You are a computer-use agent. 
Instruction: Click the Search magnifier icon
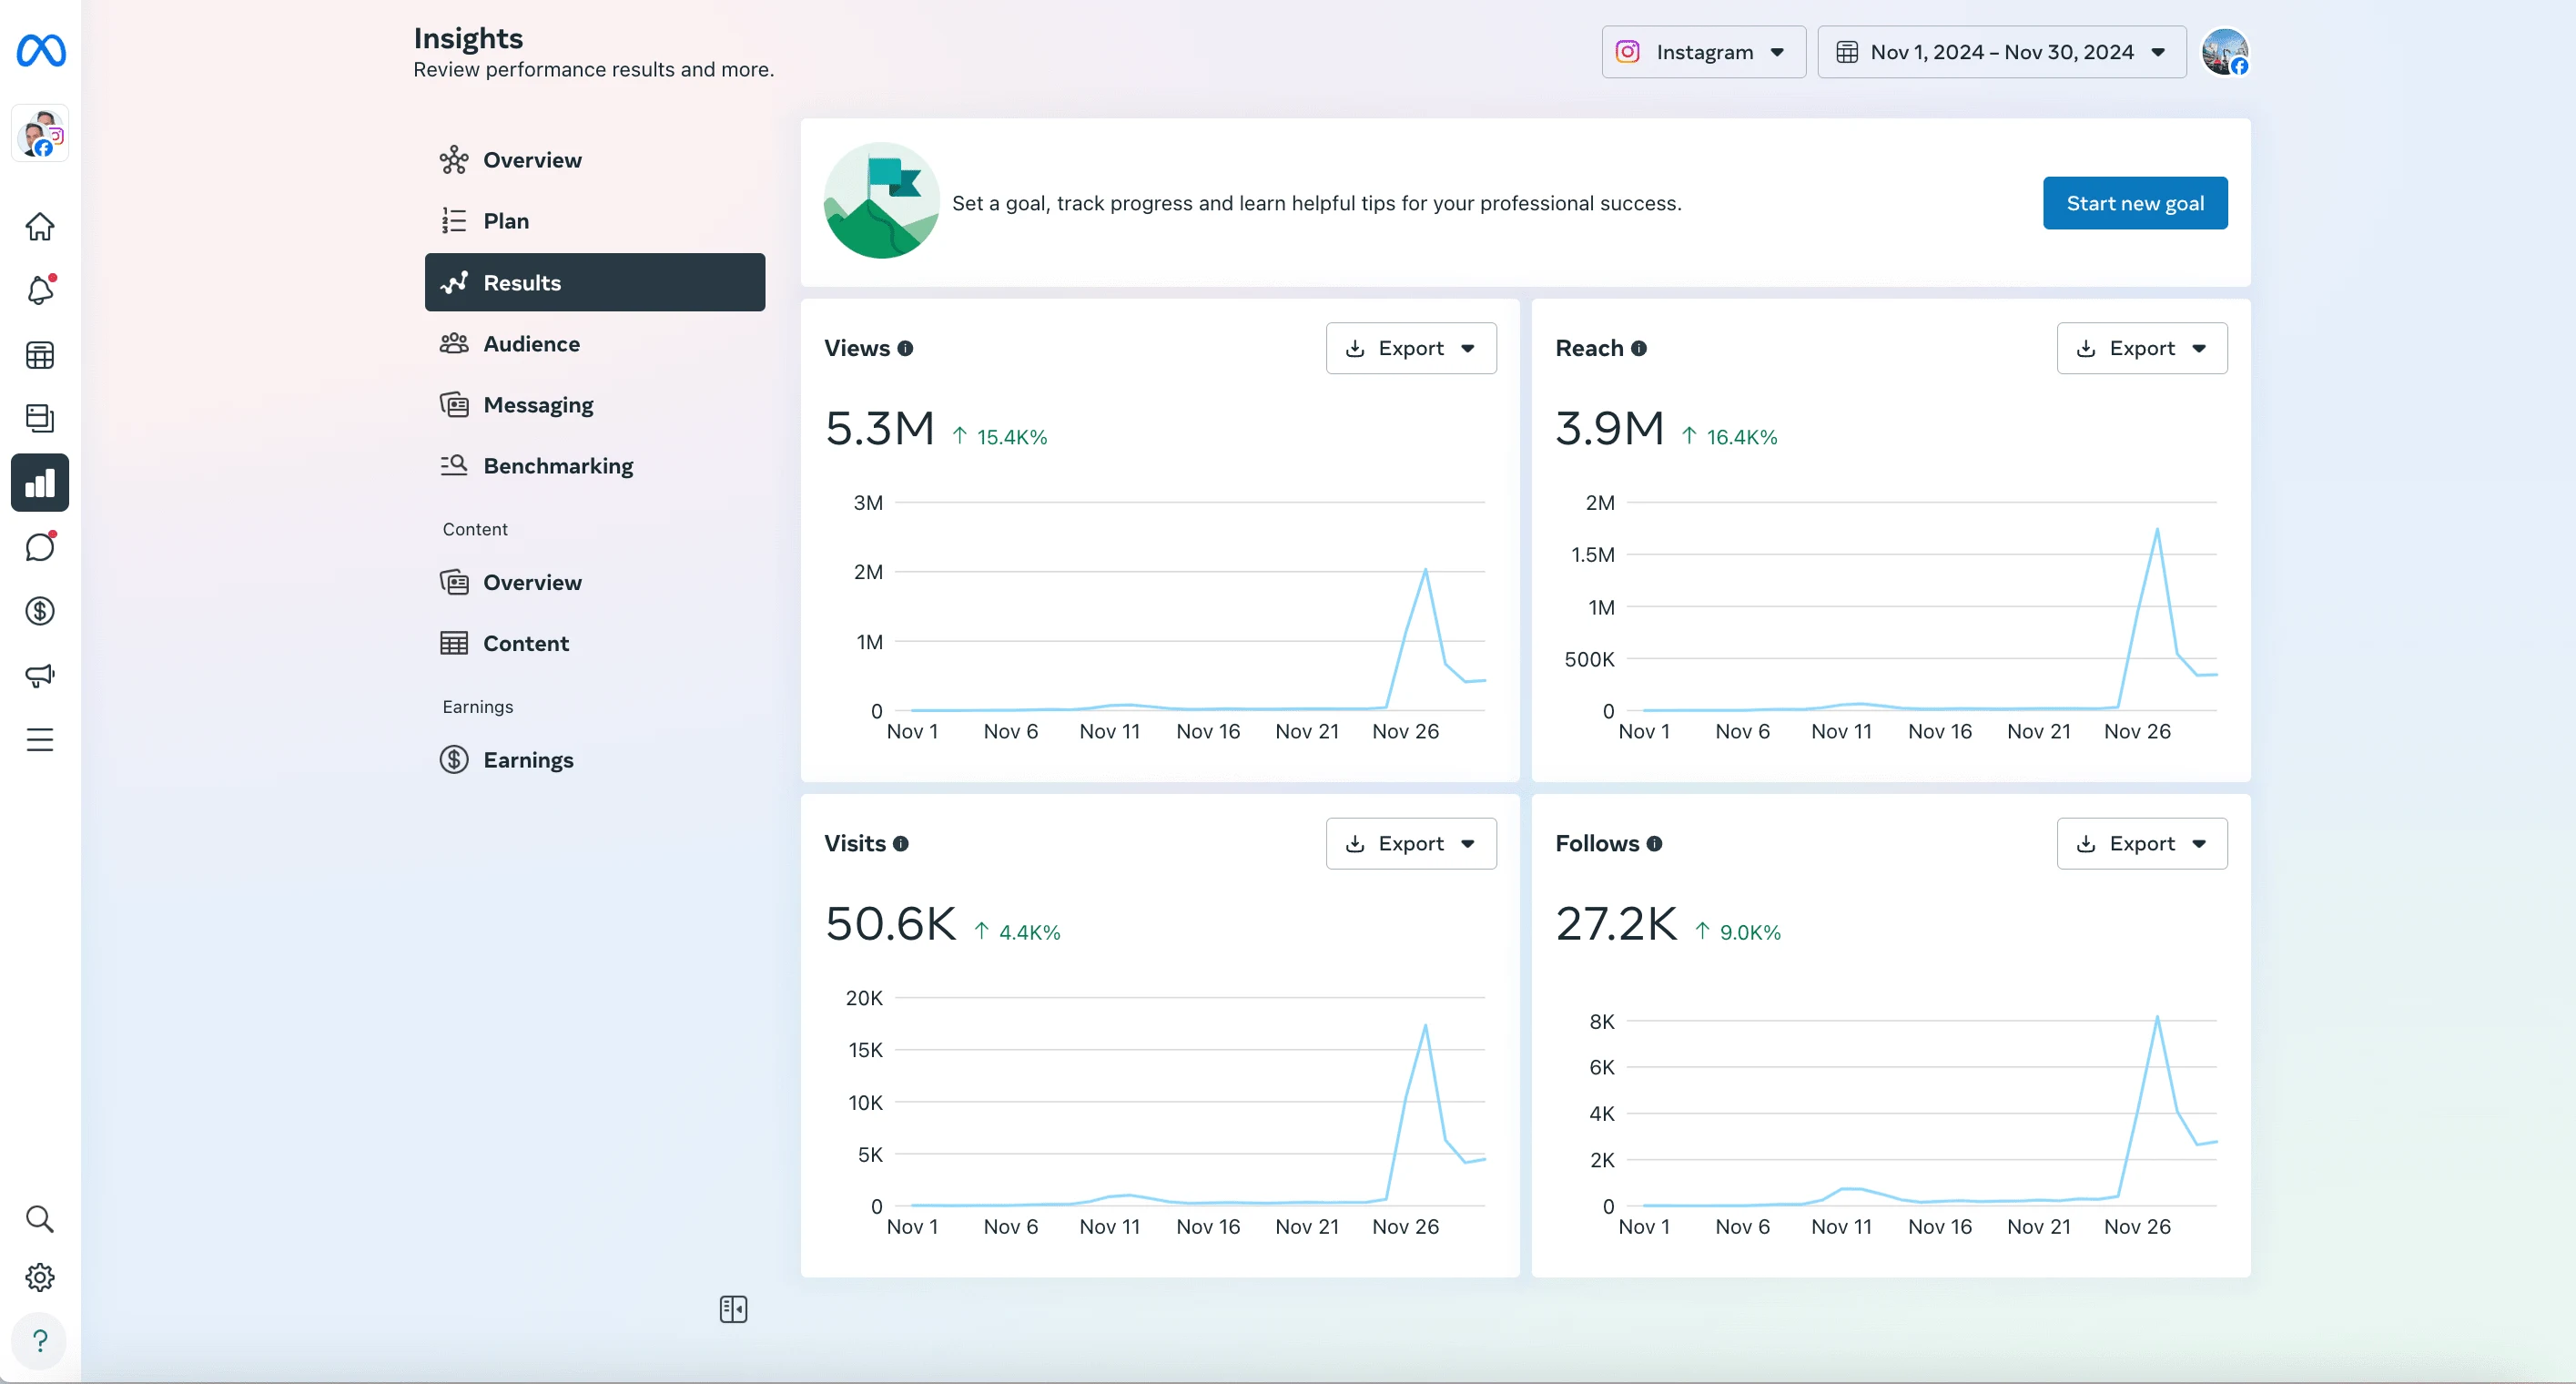pos(40,1219)
